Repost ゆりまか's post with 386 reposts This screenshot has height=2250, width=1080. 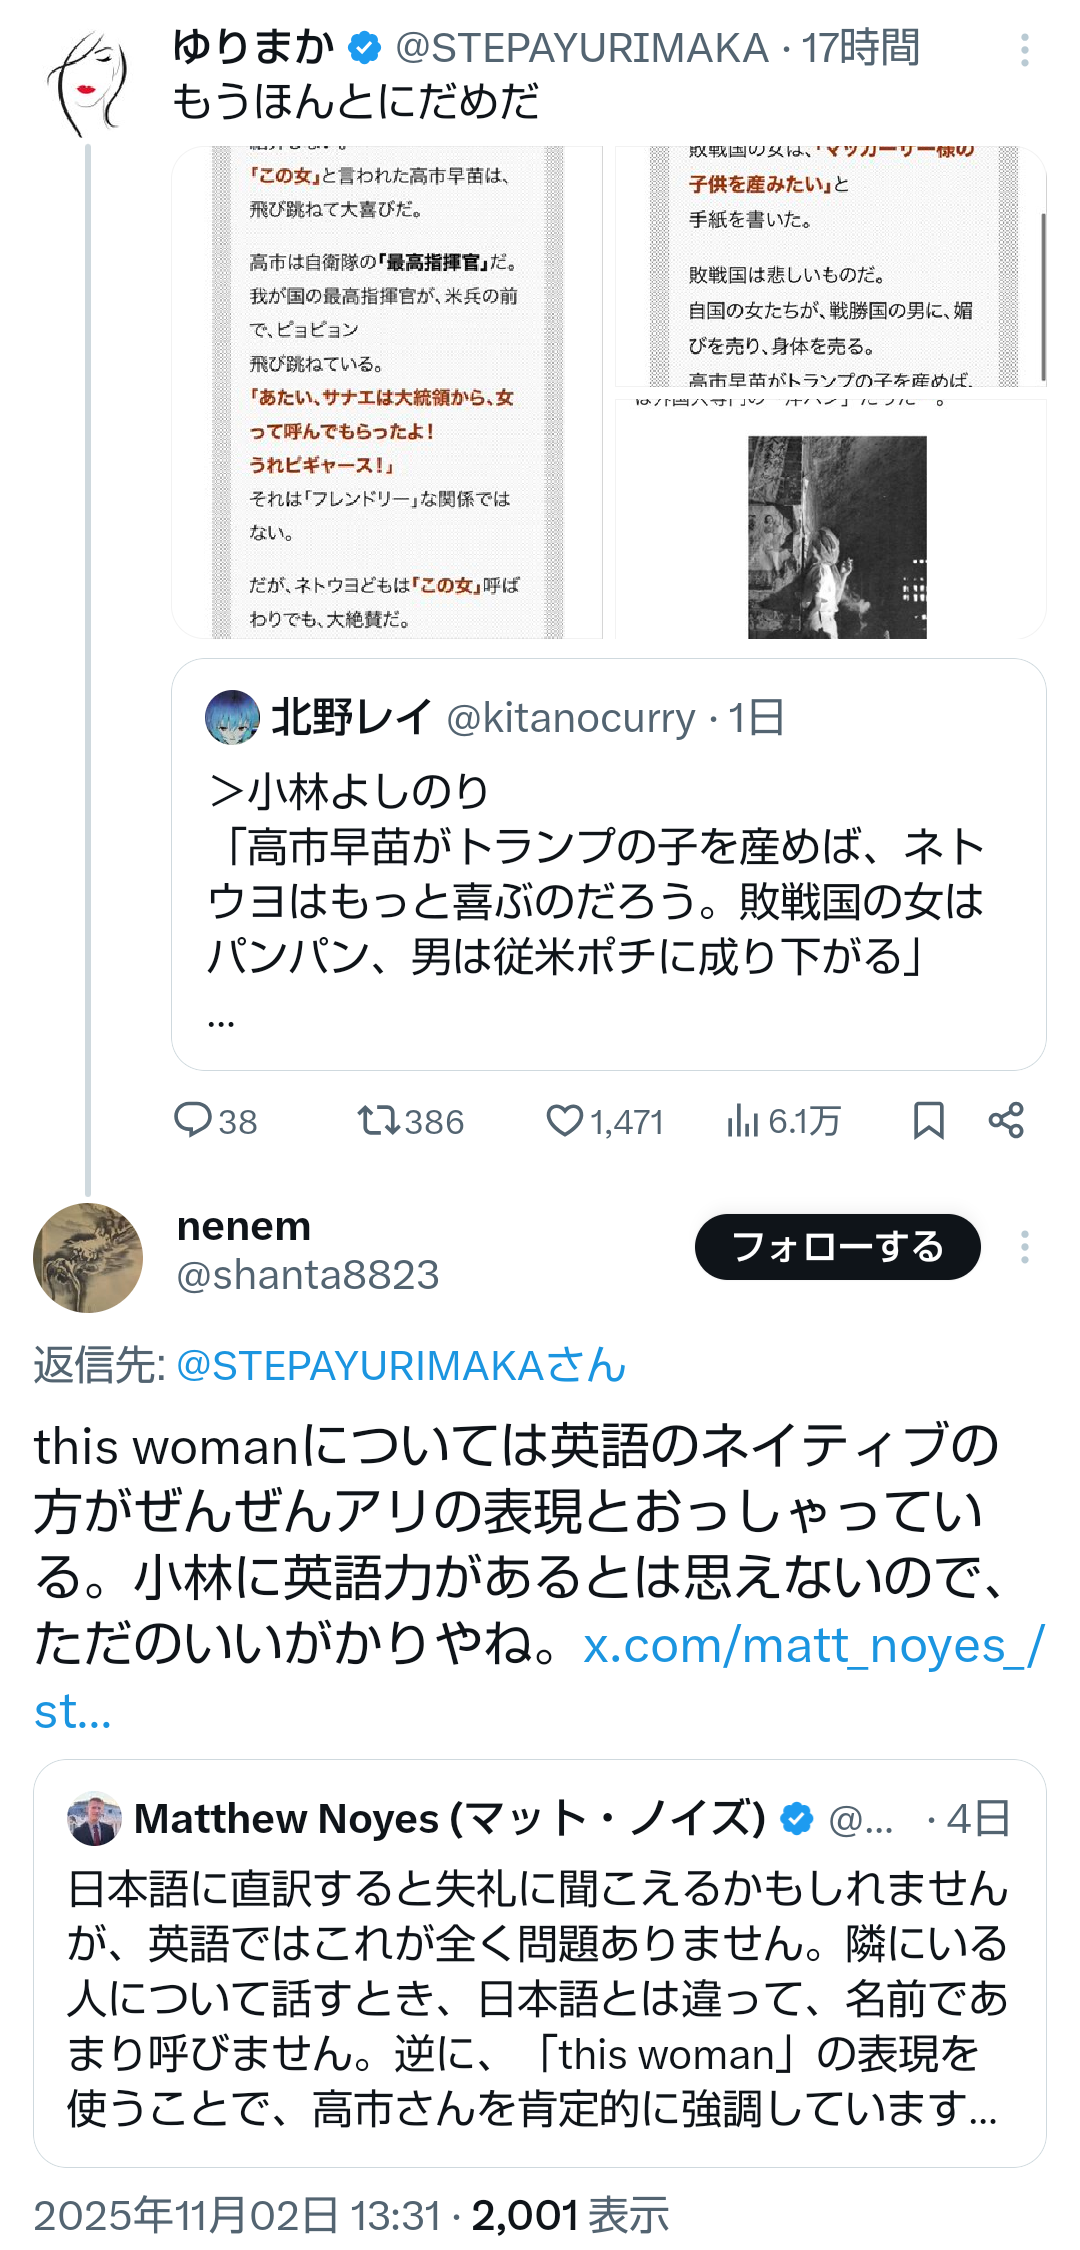tap(380, 1120)
